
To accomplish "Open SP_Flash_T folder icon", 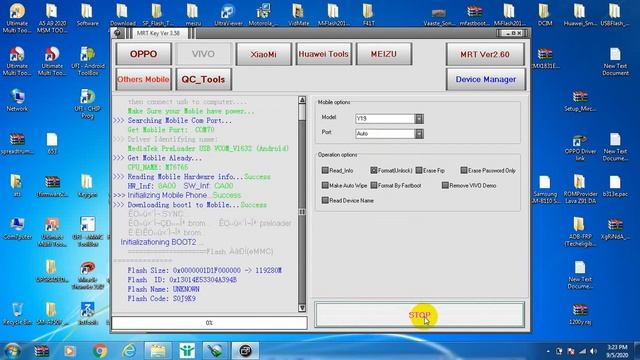I will click(x=158, y=16).
